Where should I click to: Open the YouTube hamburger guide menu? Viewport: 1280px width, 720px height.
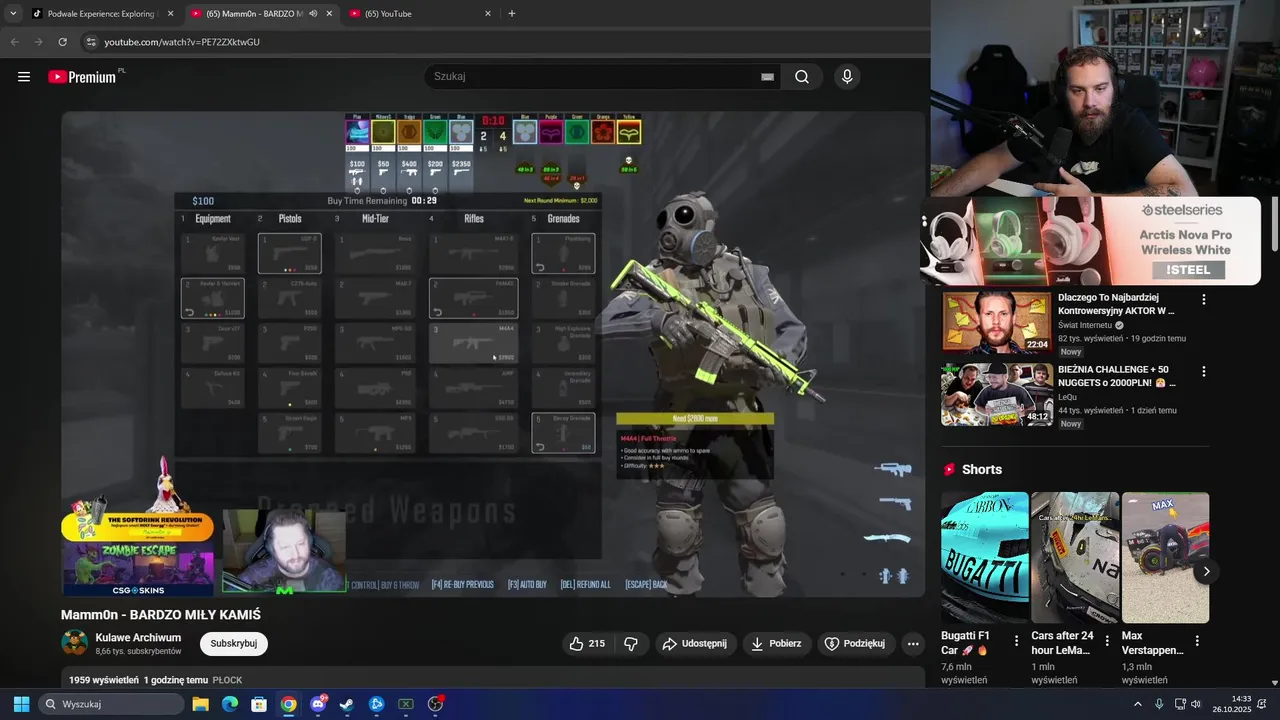tap(24, 77)
